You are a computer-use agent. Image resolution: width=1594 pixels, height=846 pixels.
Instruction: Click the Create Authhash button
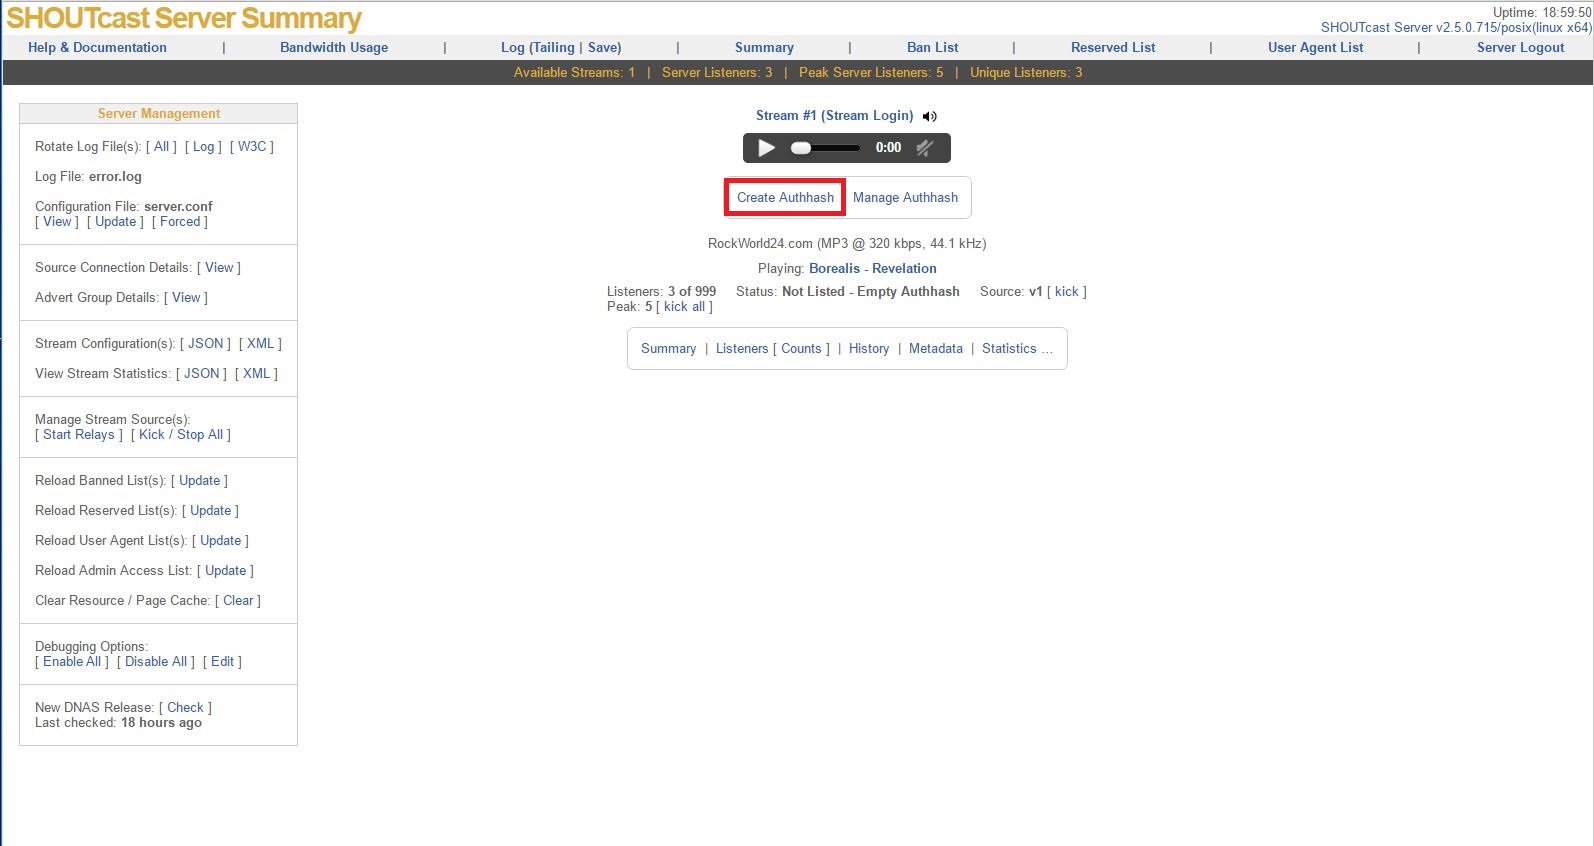785,197
